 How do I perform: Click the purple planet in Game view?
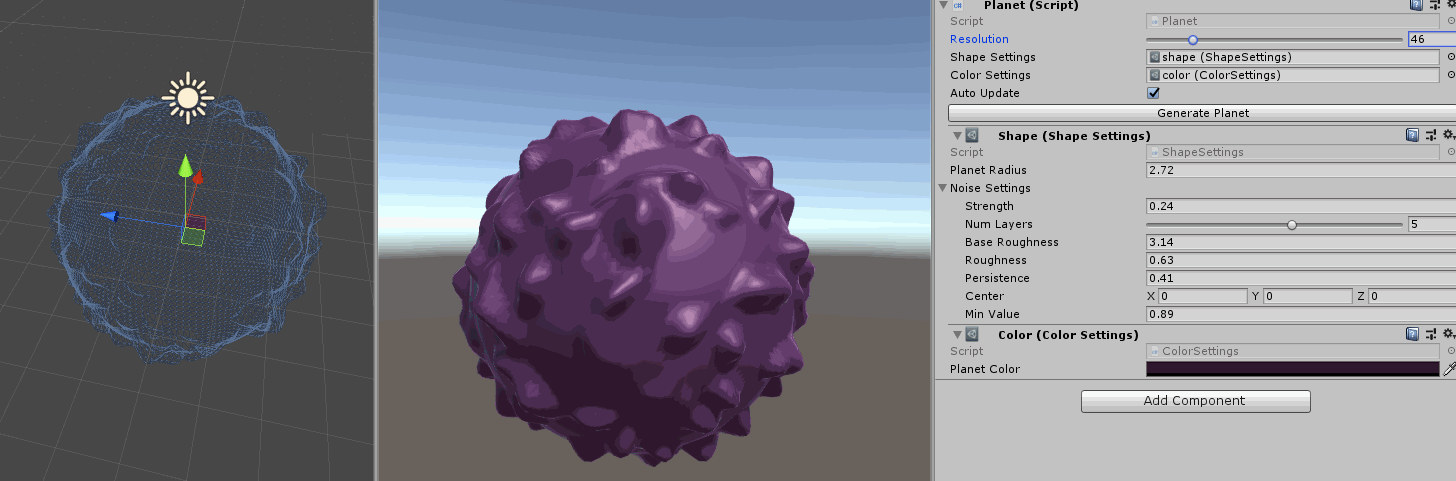tap(632, 288)
